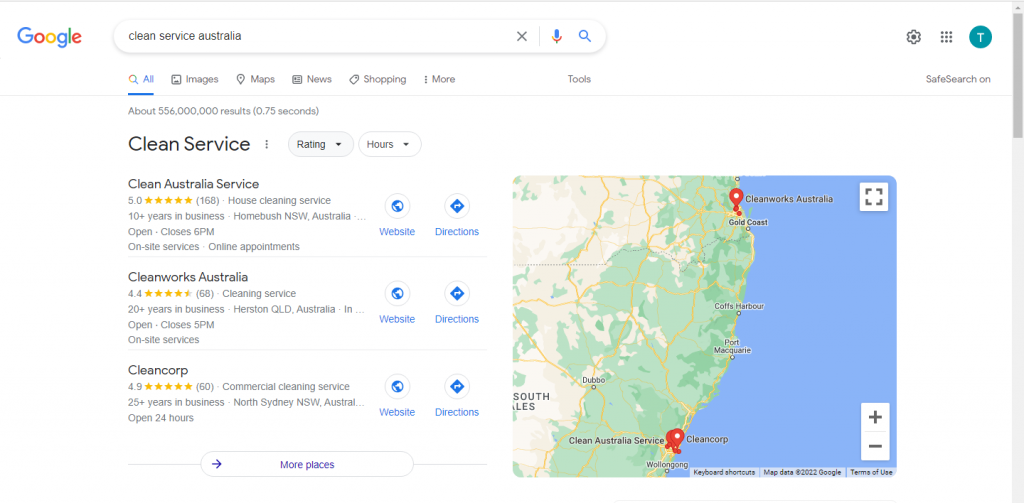Click the microphone voice search icon
Image resolution: width=1024 pixels, height=503 pixels.
pos(557,36)
